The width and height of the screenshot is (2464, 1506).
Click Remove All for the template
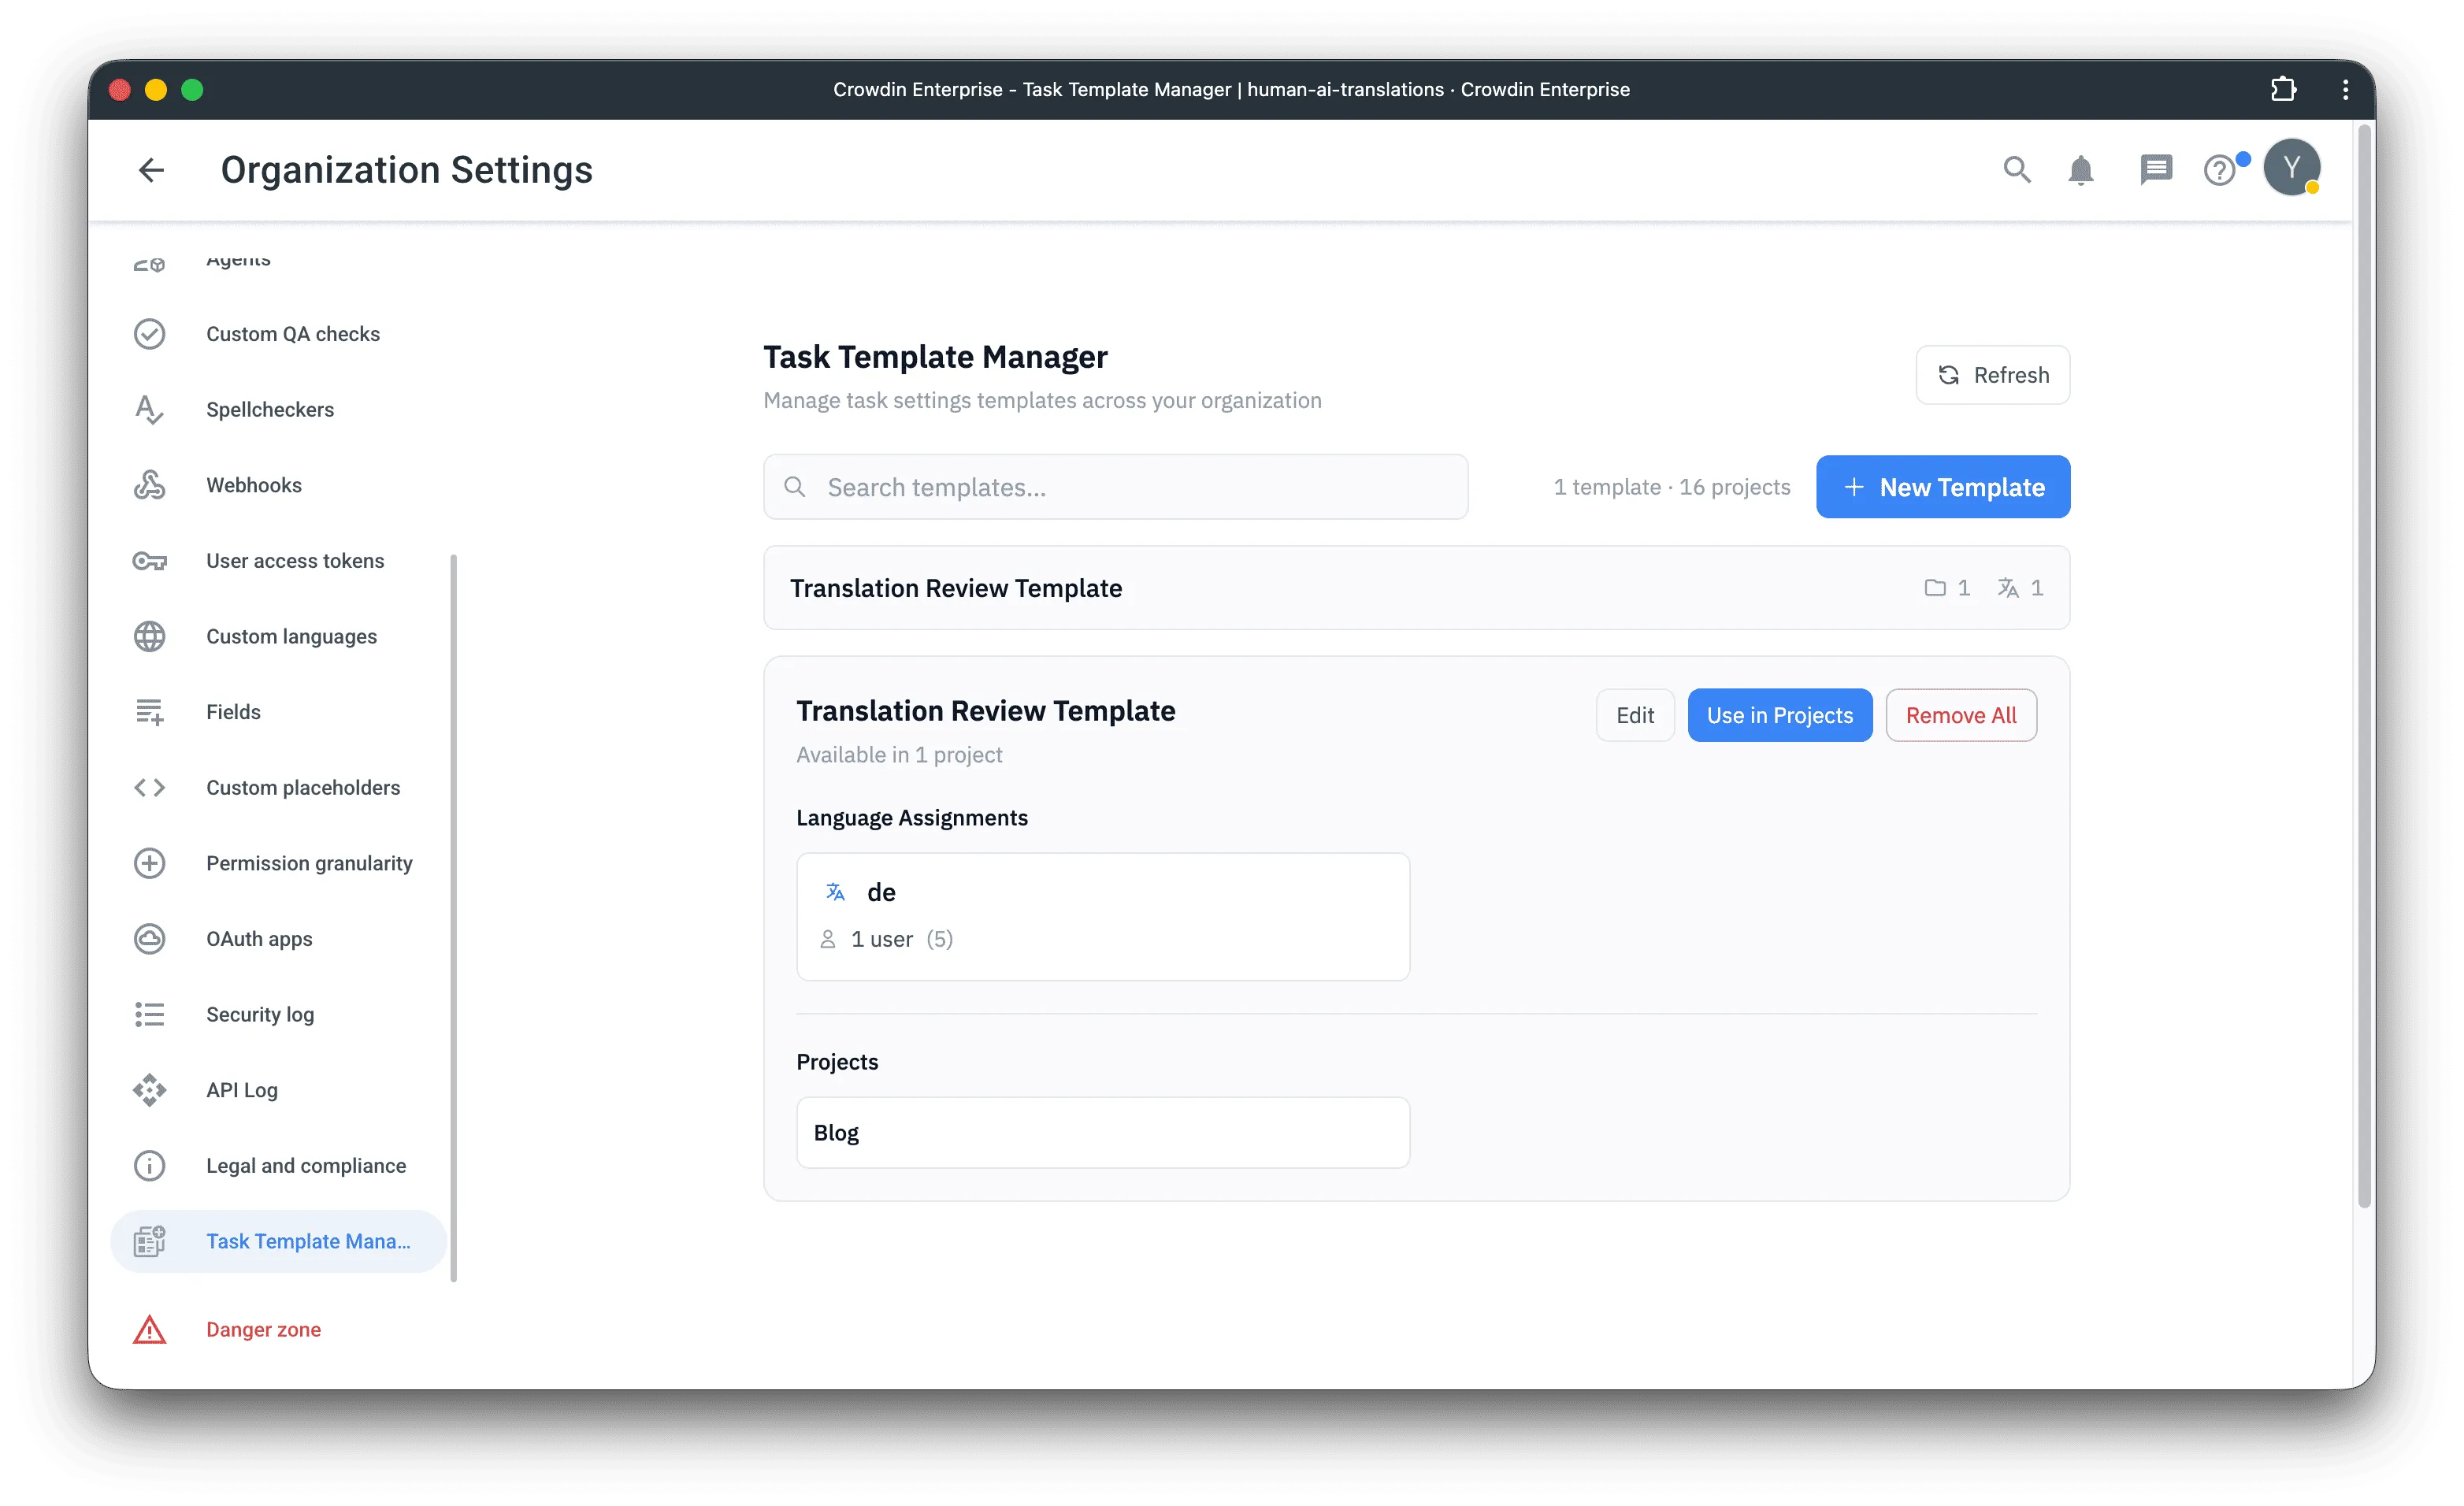pyautogui.click(x=1960, y=715)
